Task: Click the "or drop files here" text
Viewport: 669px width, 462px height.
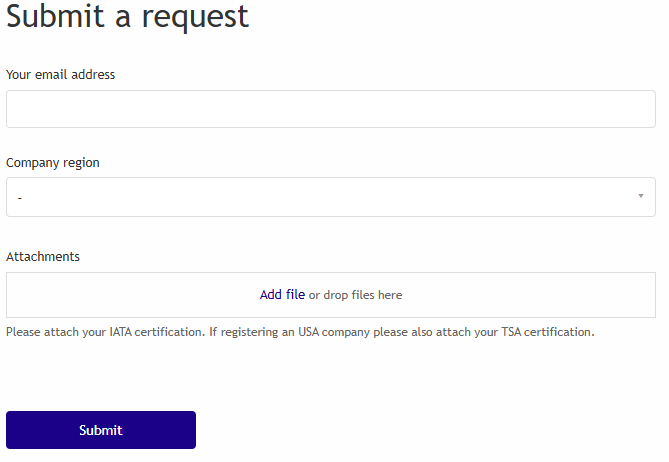Action: point(355,295)
